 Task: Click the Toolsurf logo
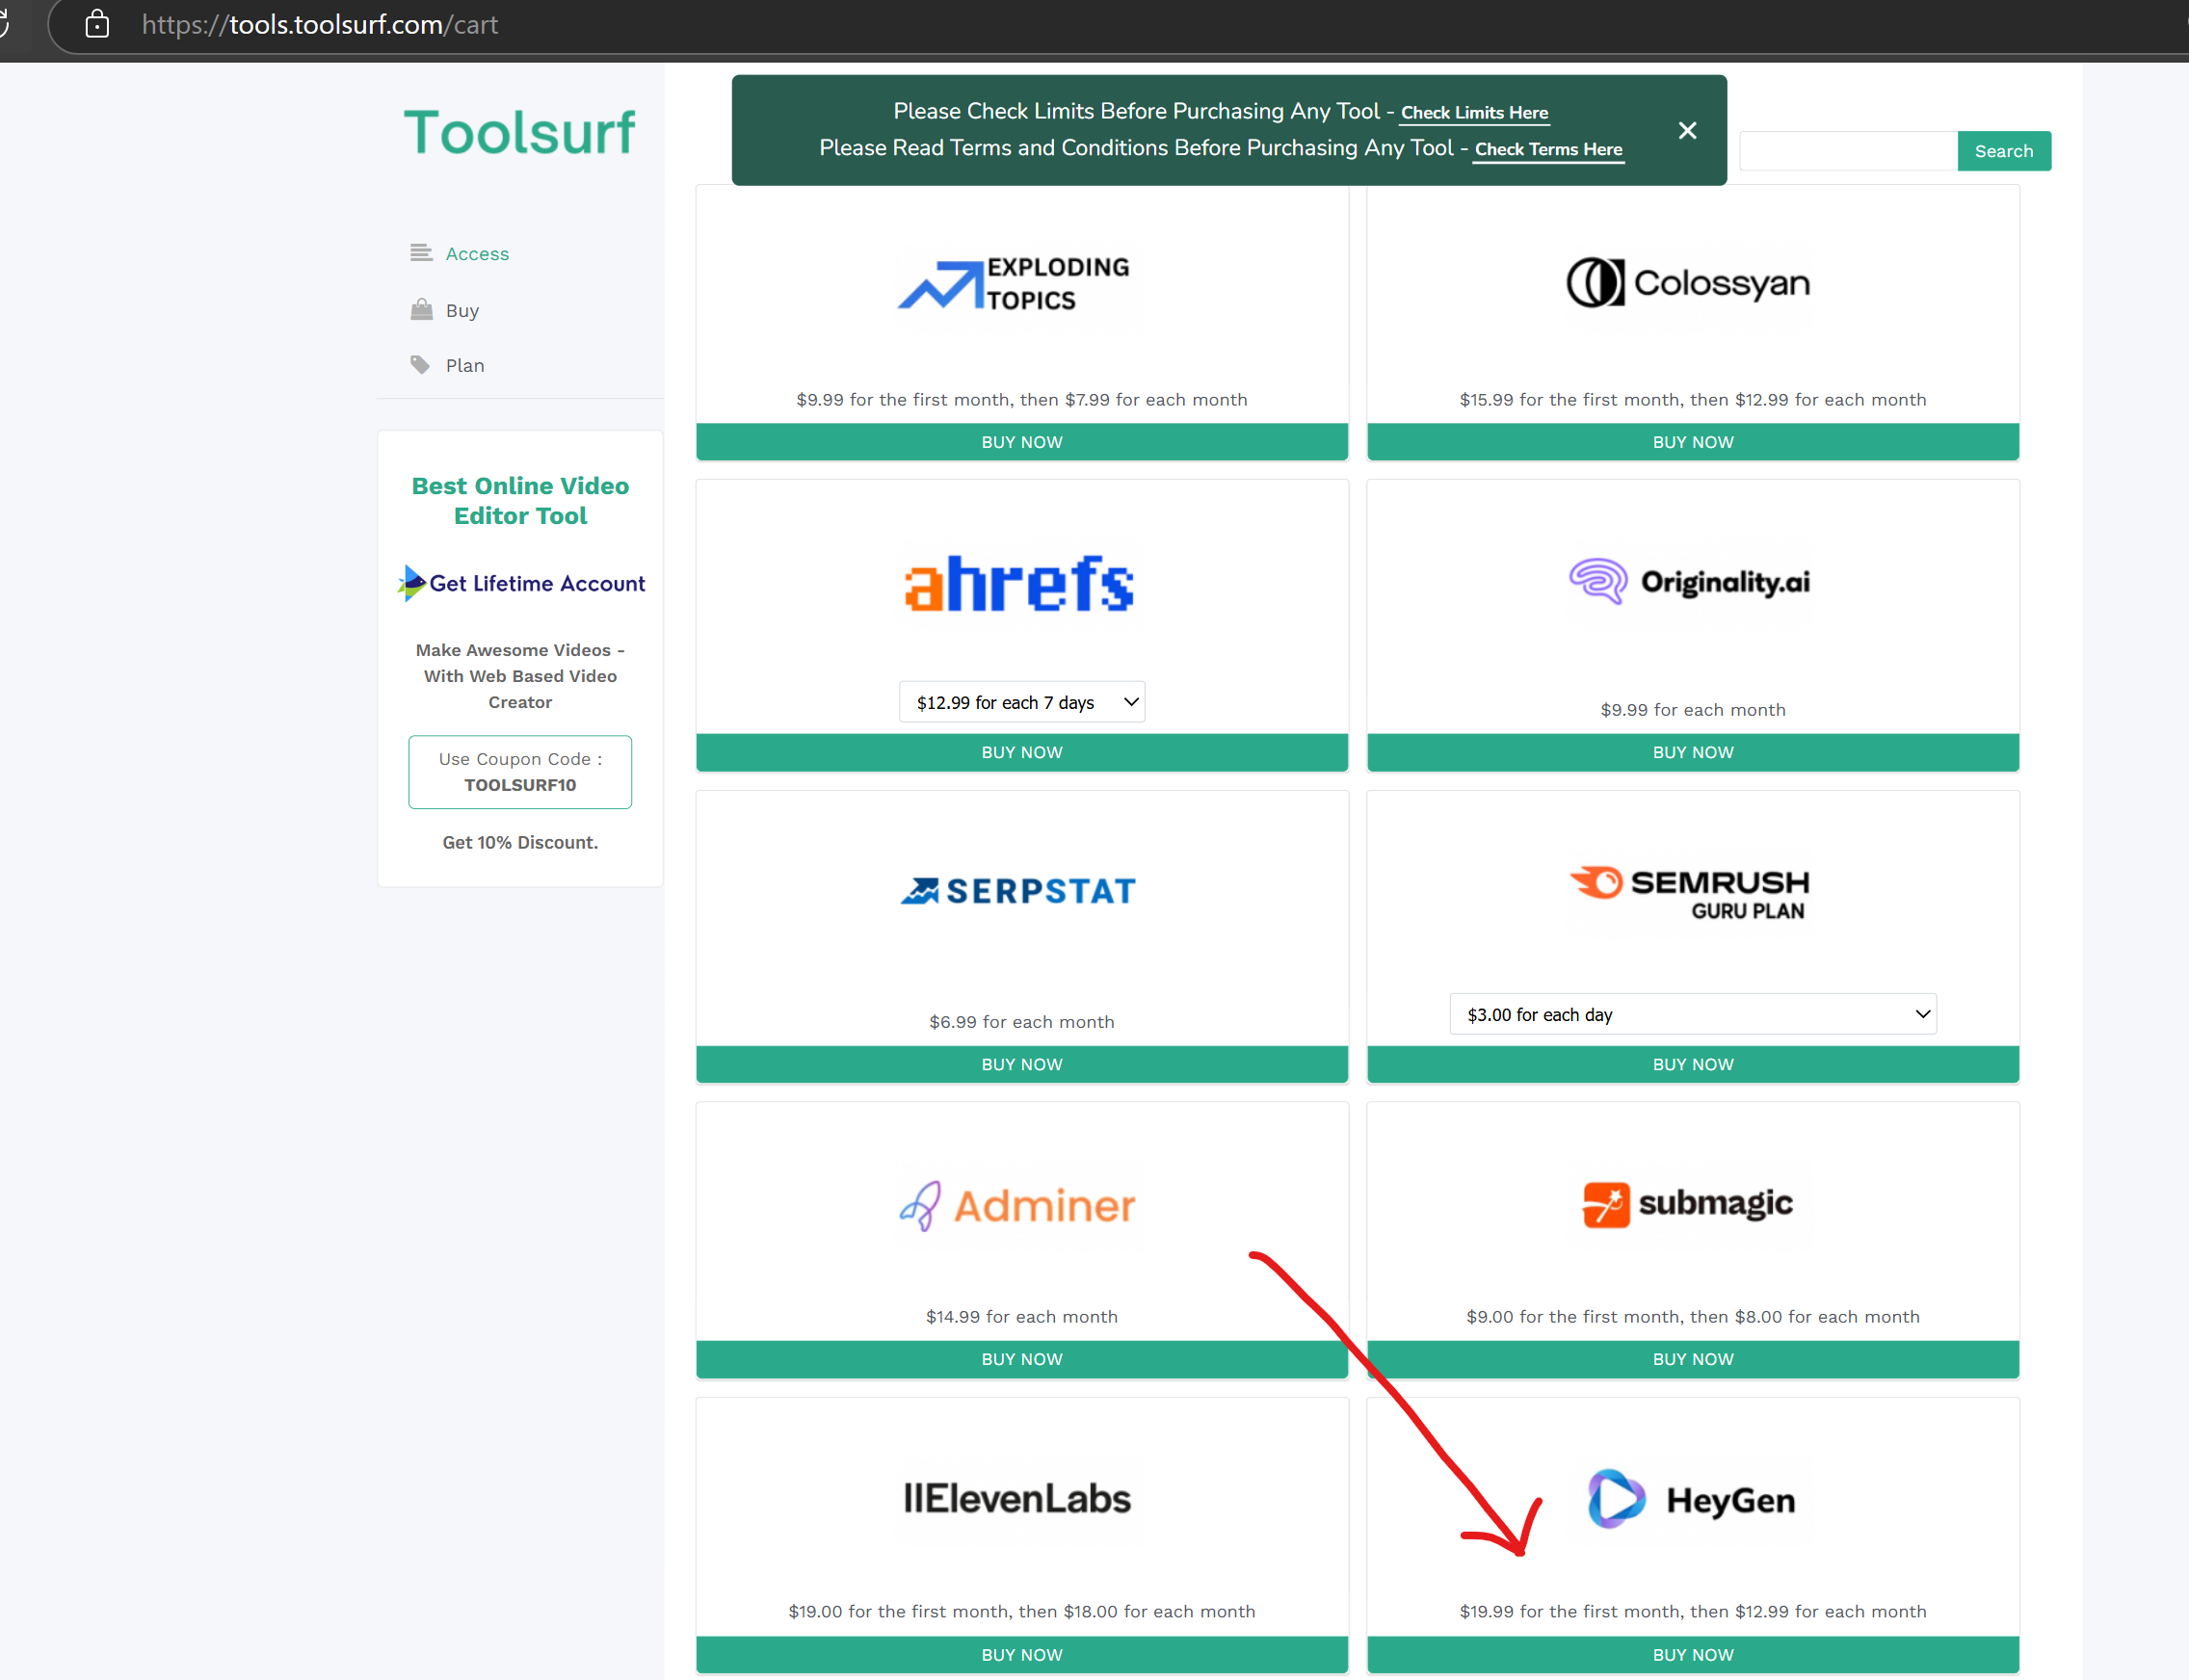click(x=519, y=132)
